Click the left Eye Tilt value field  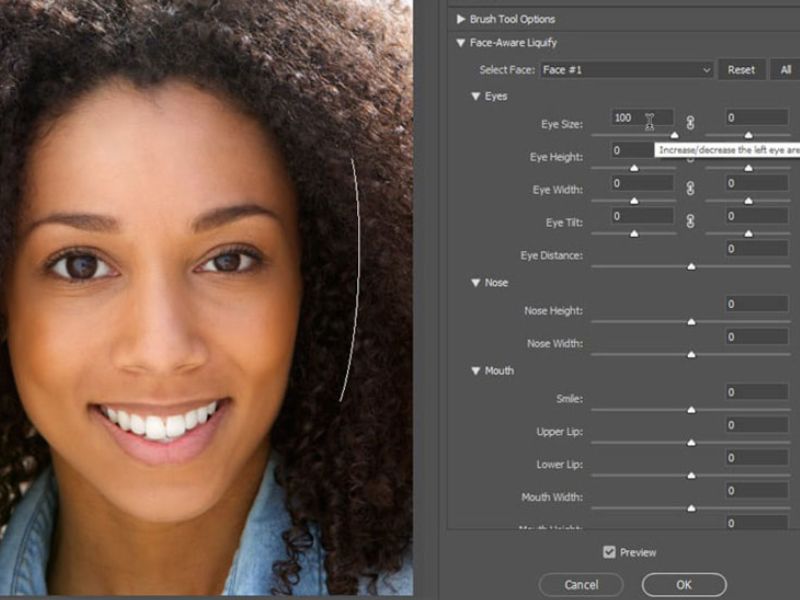click(642, 216)
